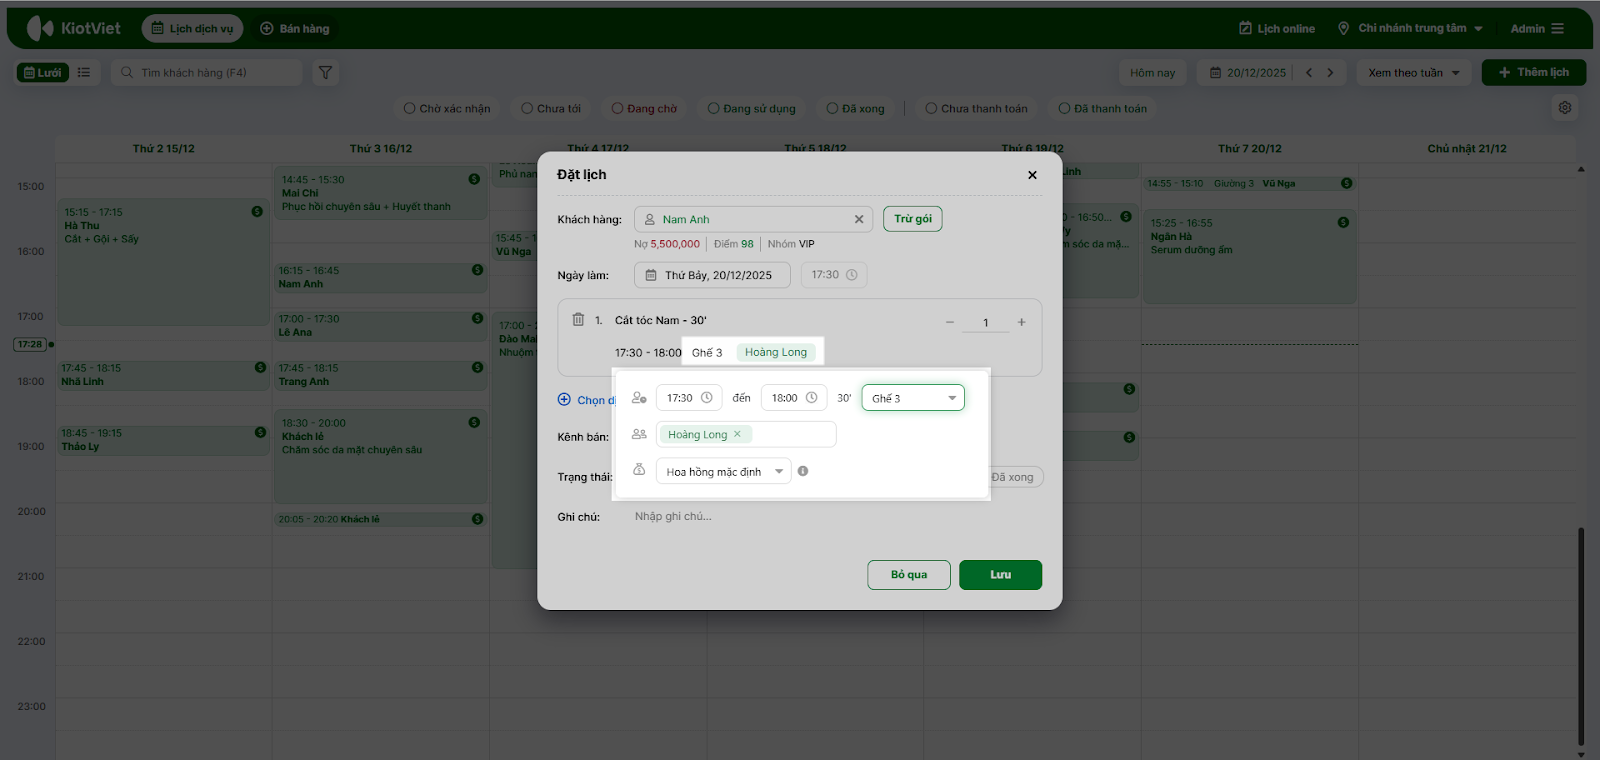Click payment icon on Hà Thu appointment
This screenshot has height=760, width=1600.
coord(257,211)
